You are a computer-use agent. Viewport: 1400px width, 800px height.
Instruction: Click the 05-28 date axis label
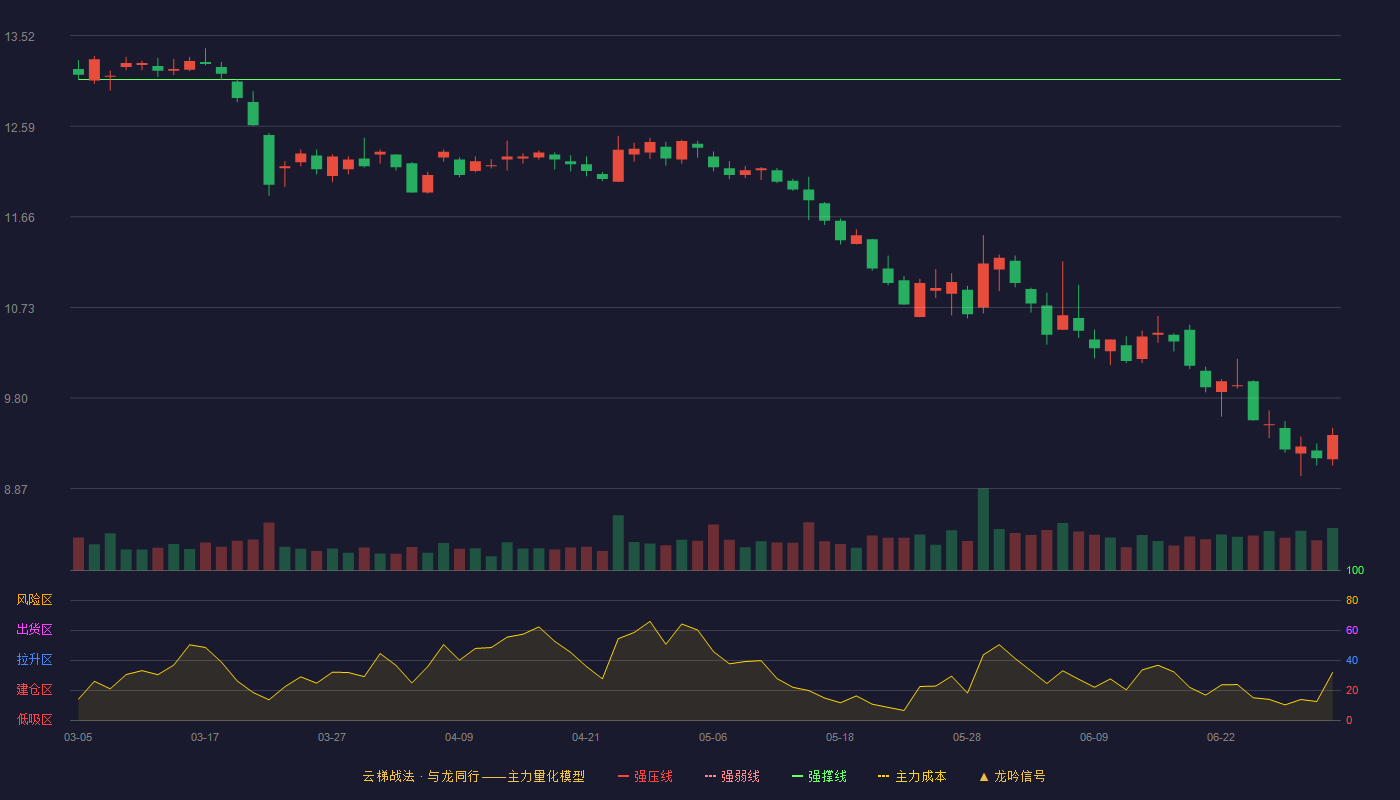pyautogui.click(x=967, y=737)
